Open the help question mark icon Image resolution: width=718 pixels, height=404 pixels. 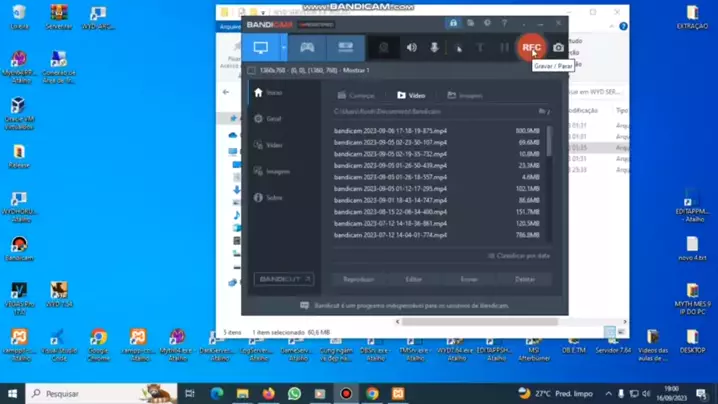point(504,23)
